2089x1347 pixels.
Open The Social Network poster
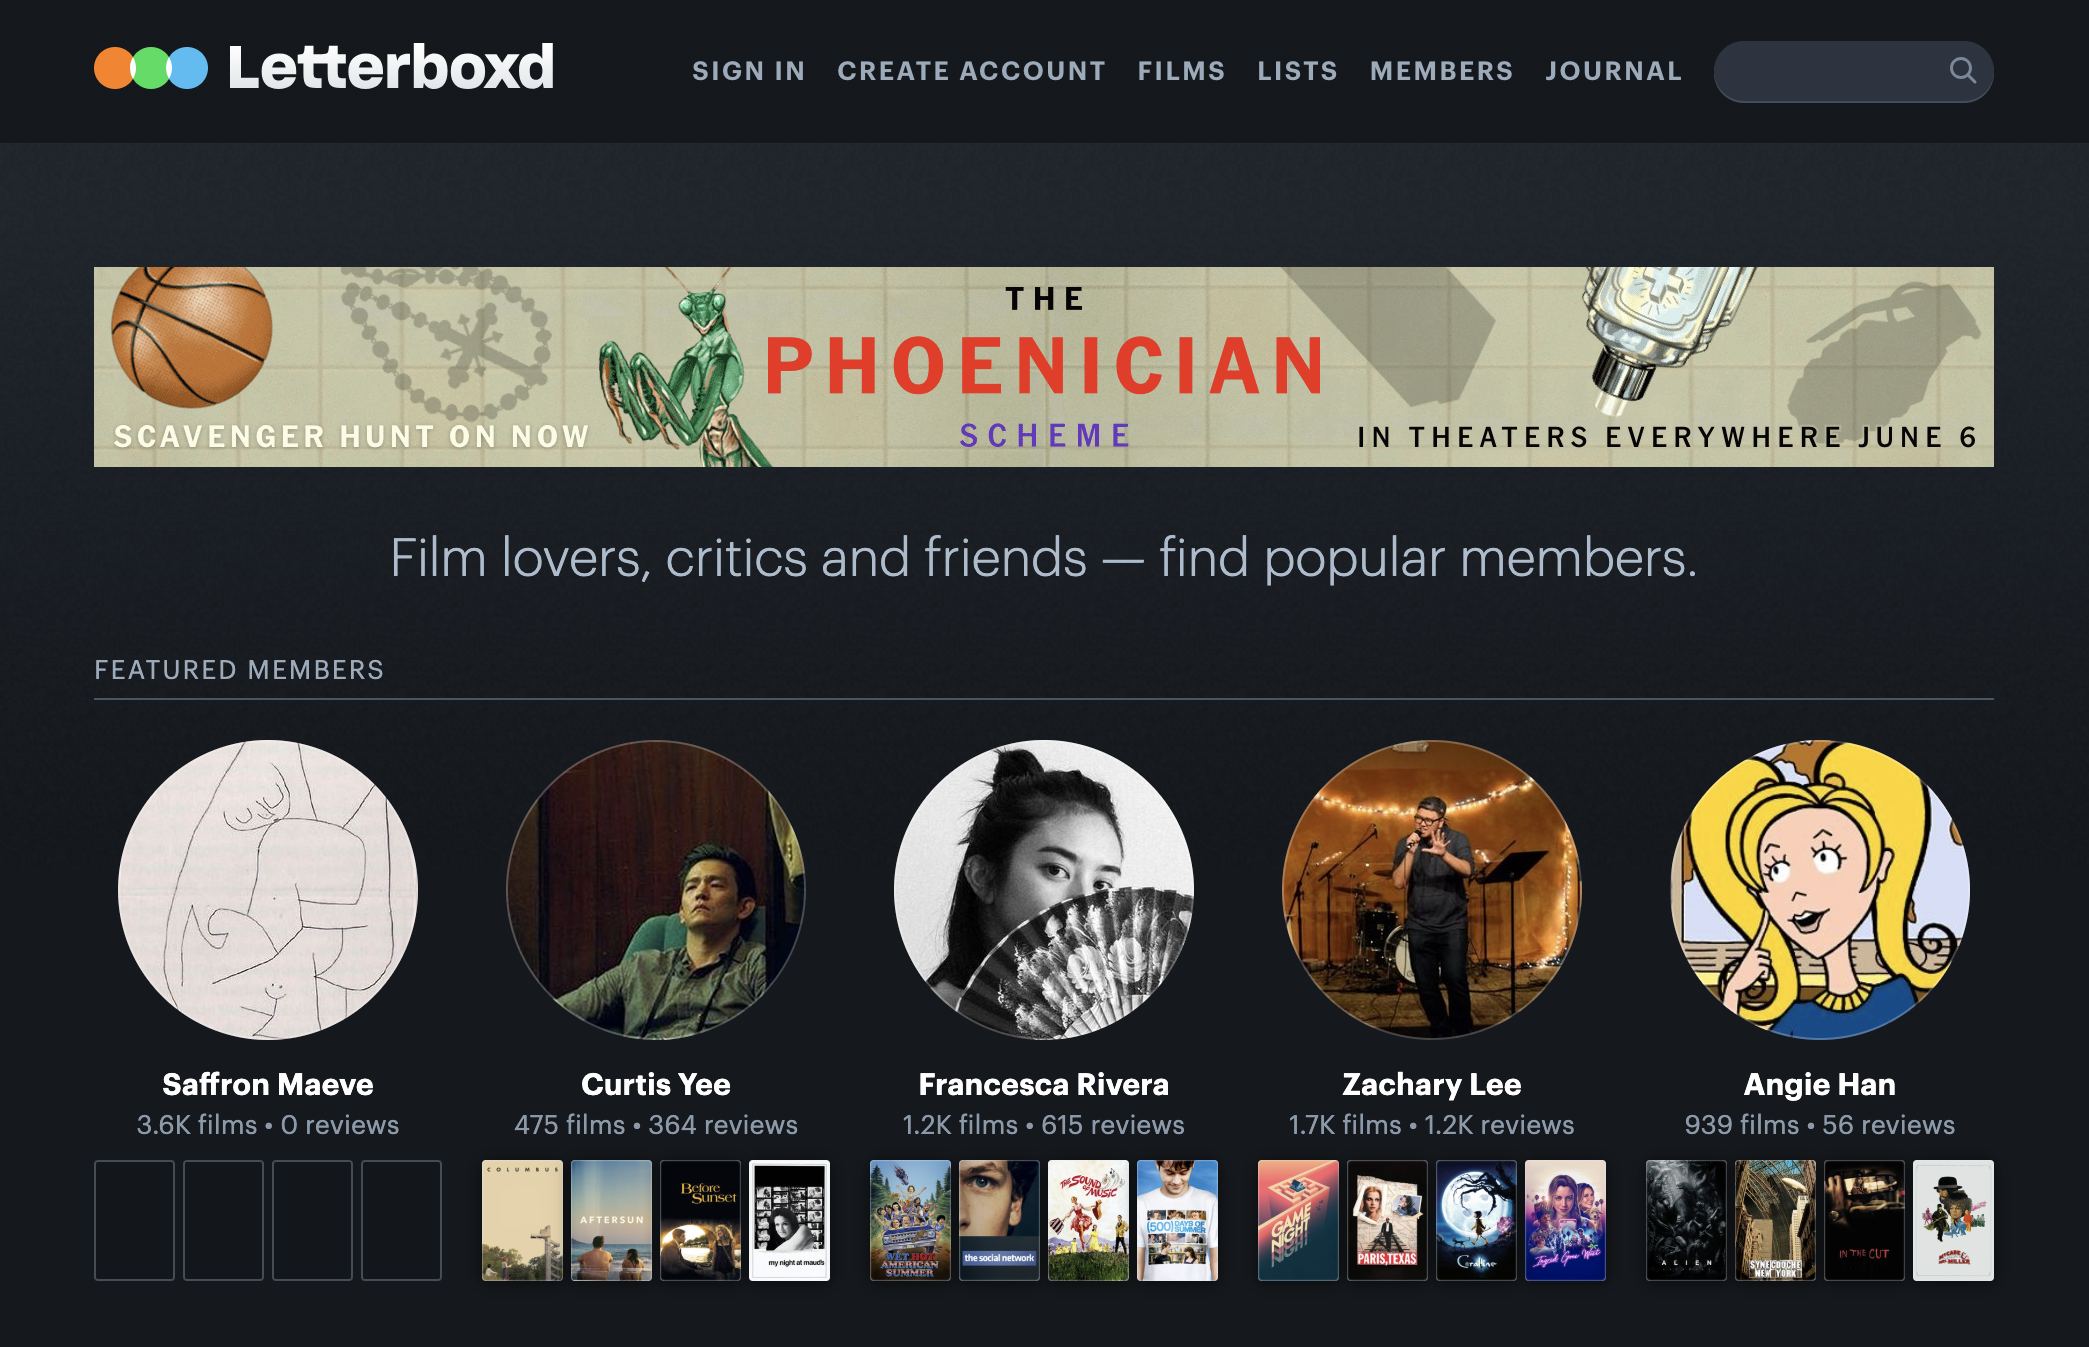point(999,1220)
